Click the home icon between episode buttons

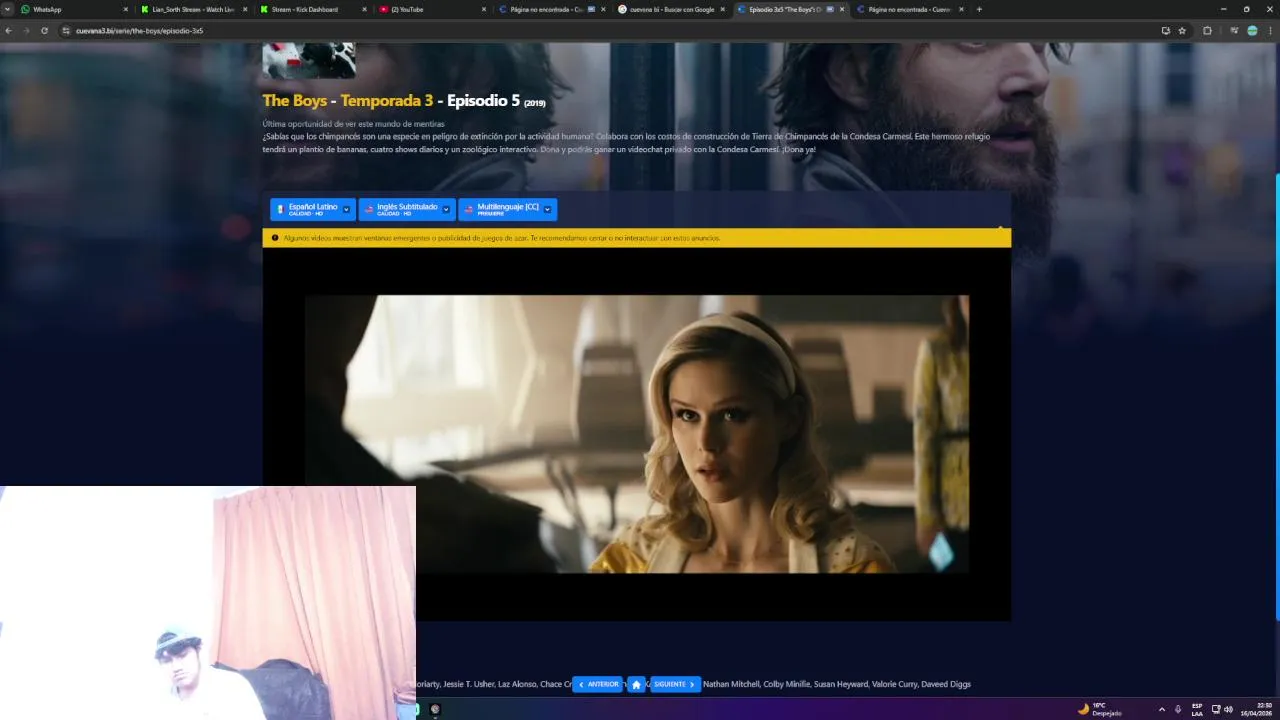click(x=636, y=685)
